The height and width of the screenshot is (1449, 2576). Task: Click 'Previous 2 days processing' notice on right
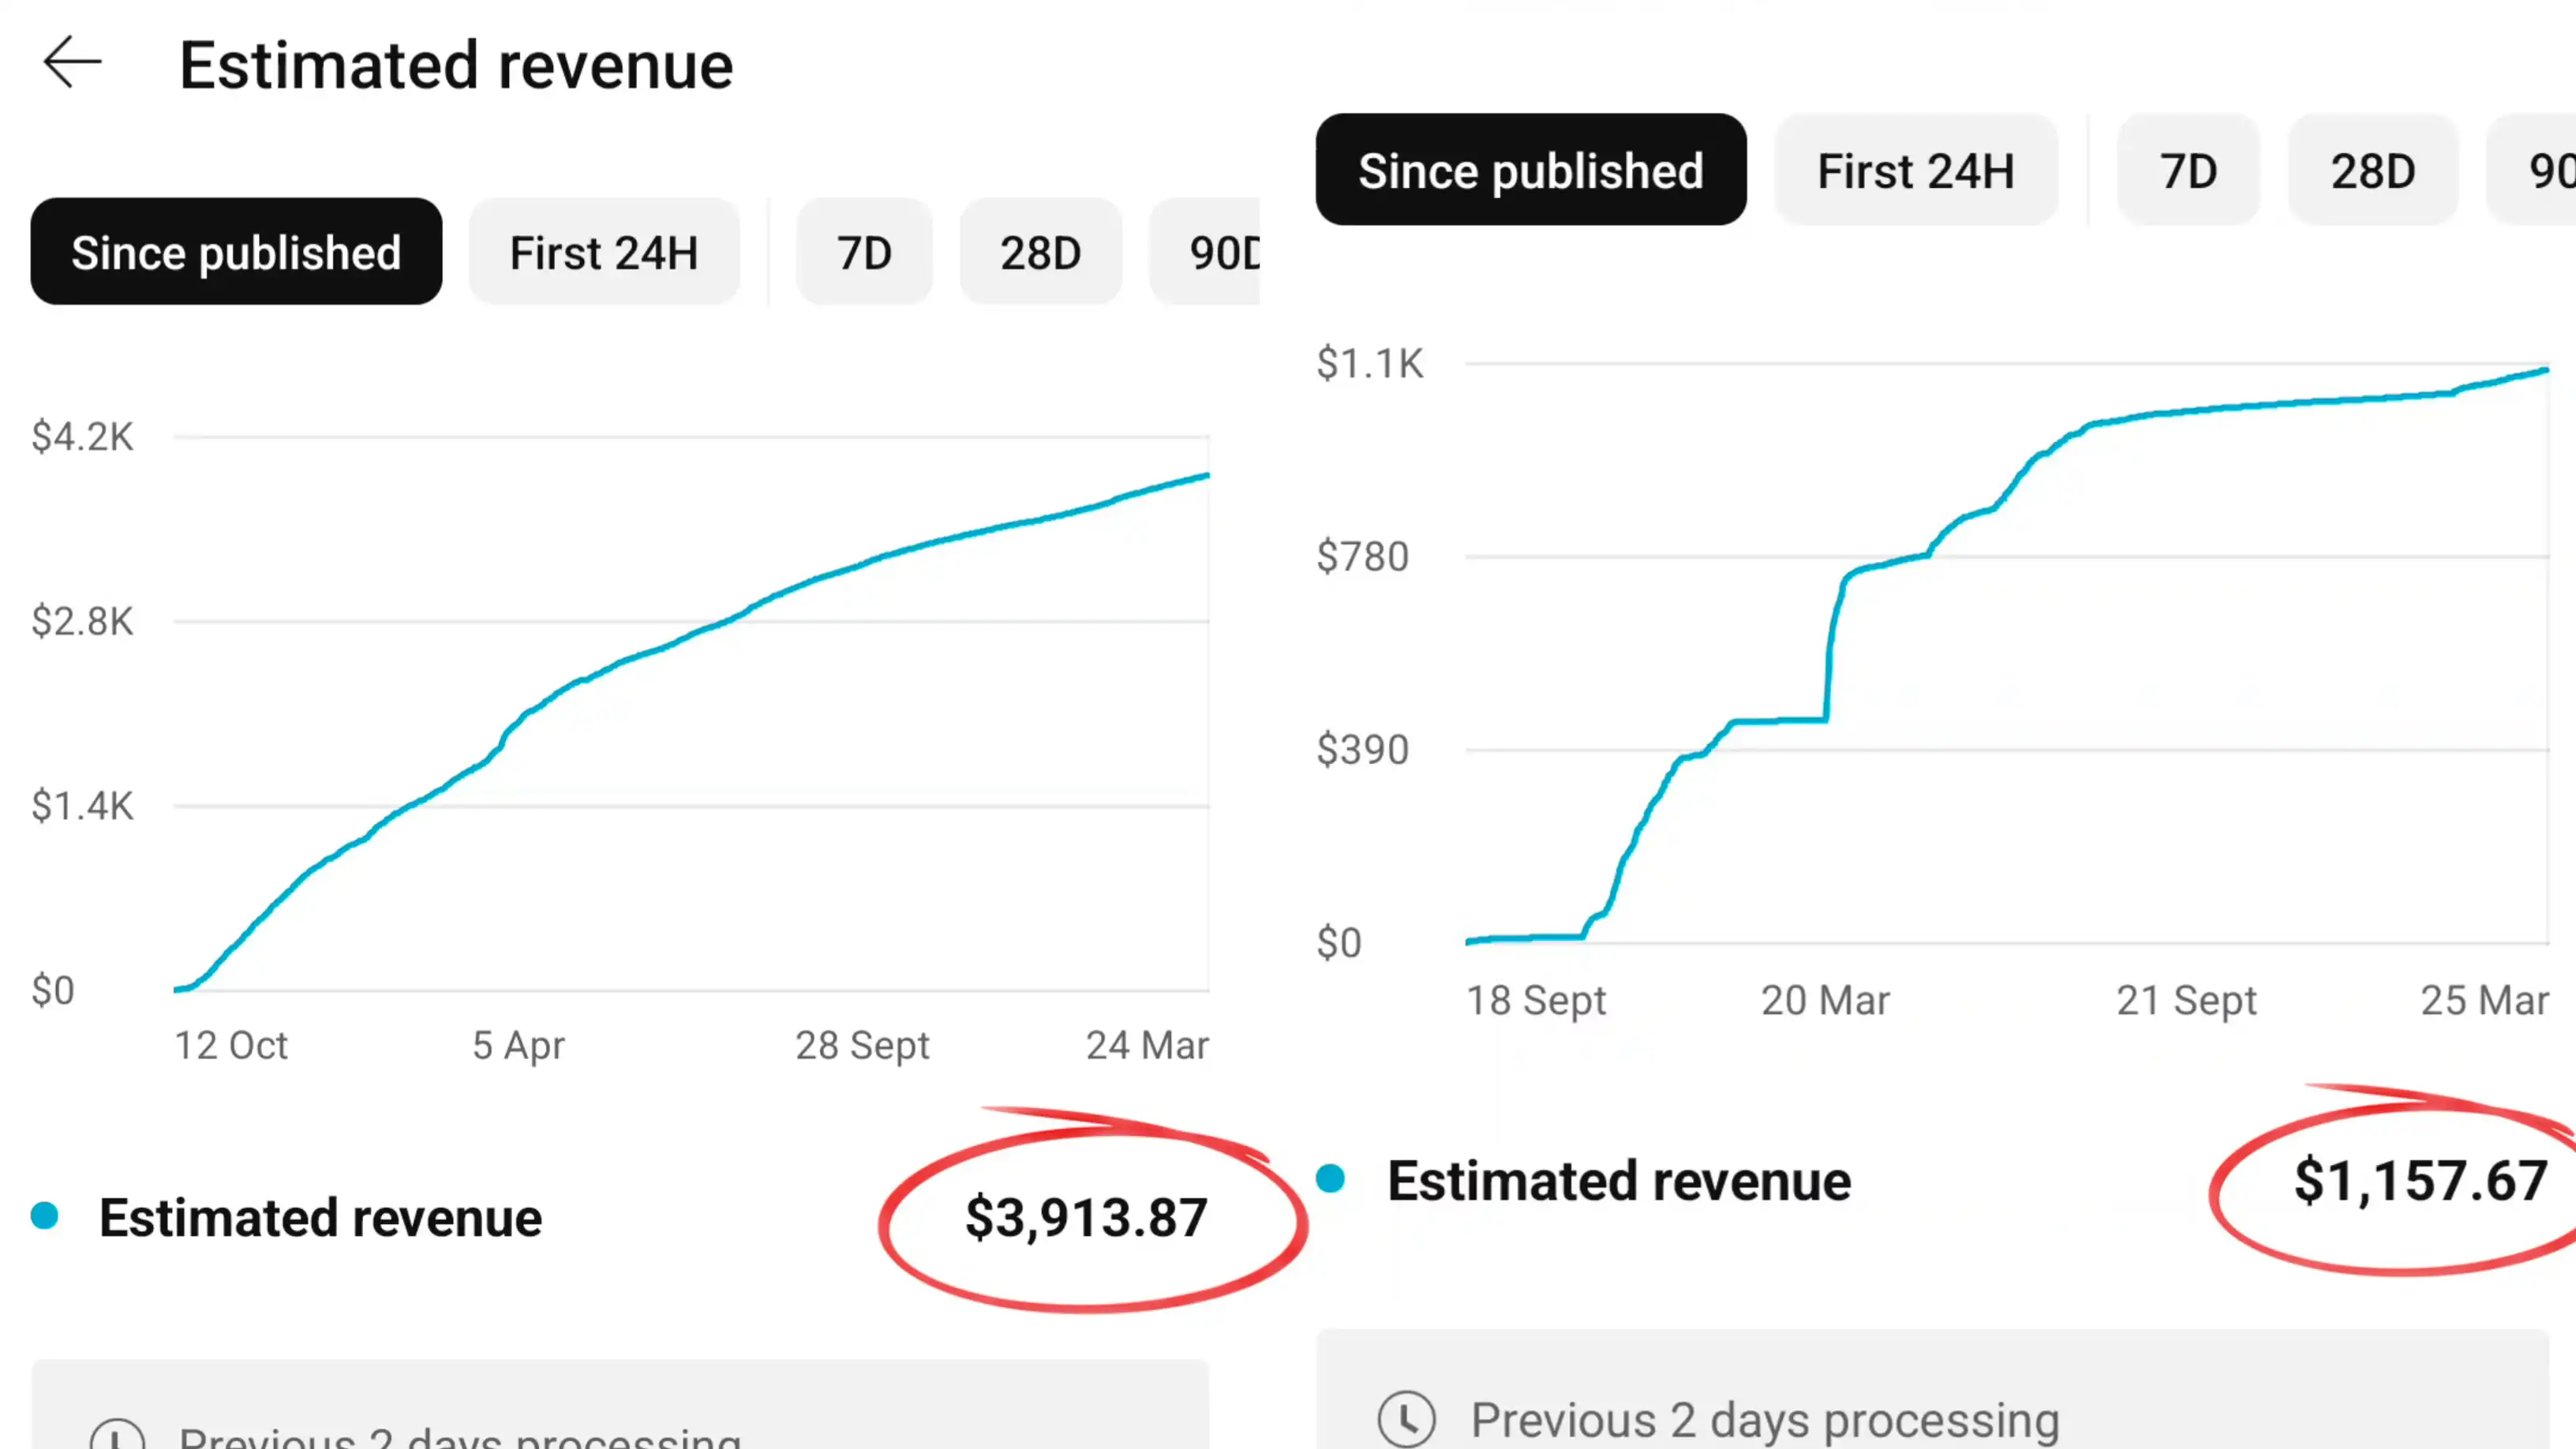(1764, 1419)
